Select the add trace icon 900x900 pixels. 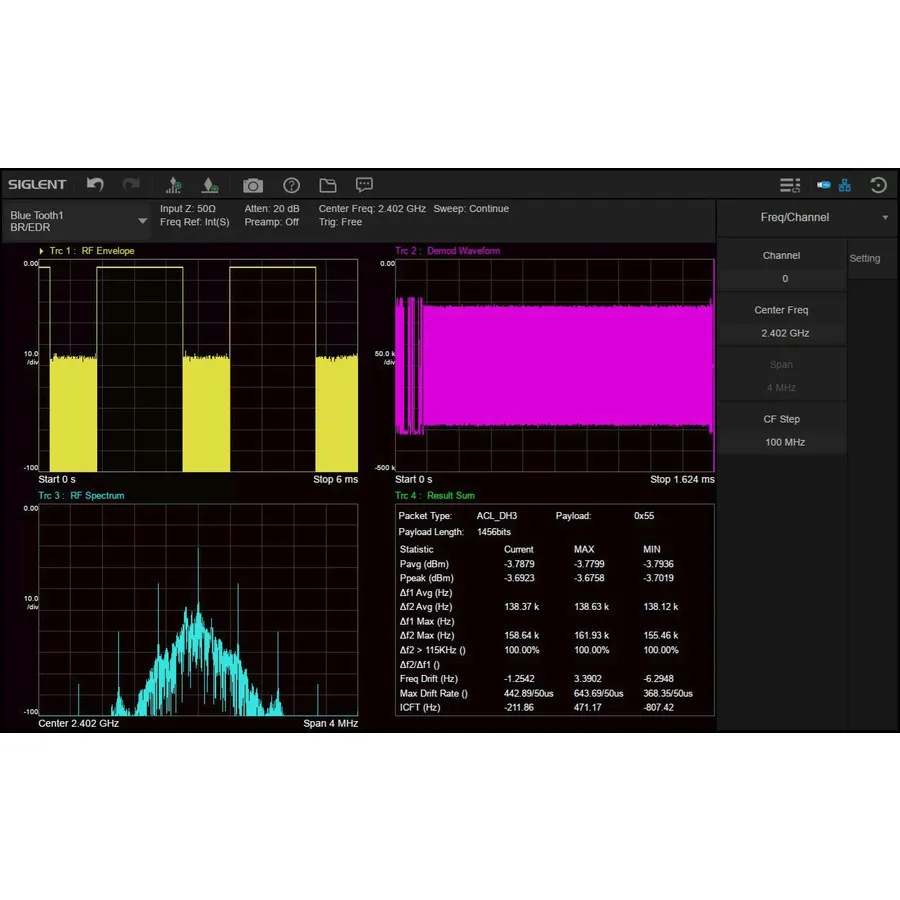[x=173, y=185]
